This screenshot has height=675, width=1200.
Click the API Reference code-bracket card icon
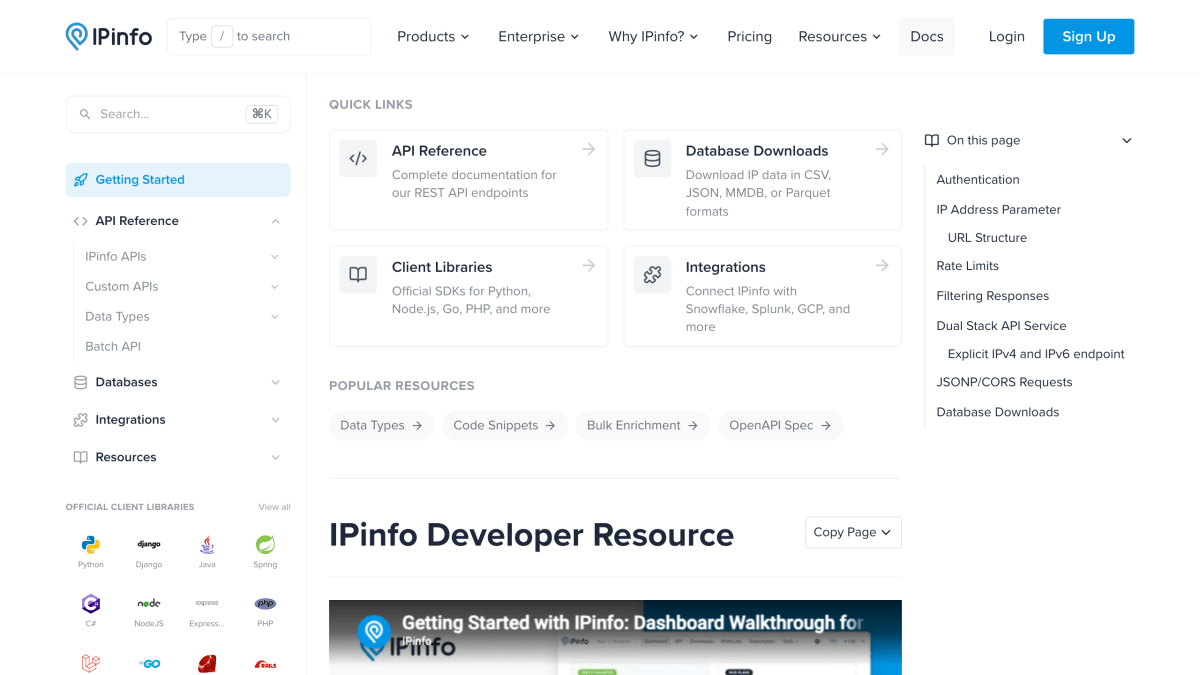pos(358,158)
